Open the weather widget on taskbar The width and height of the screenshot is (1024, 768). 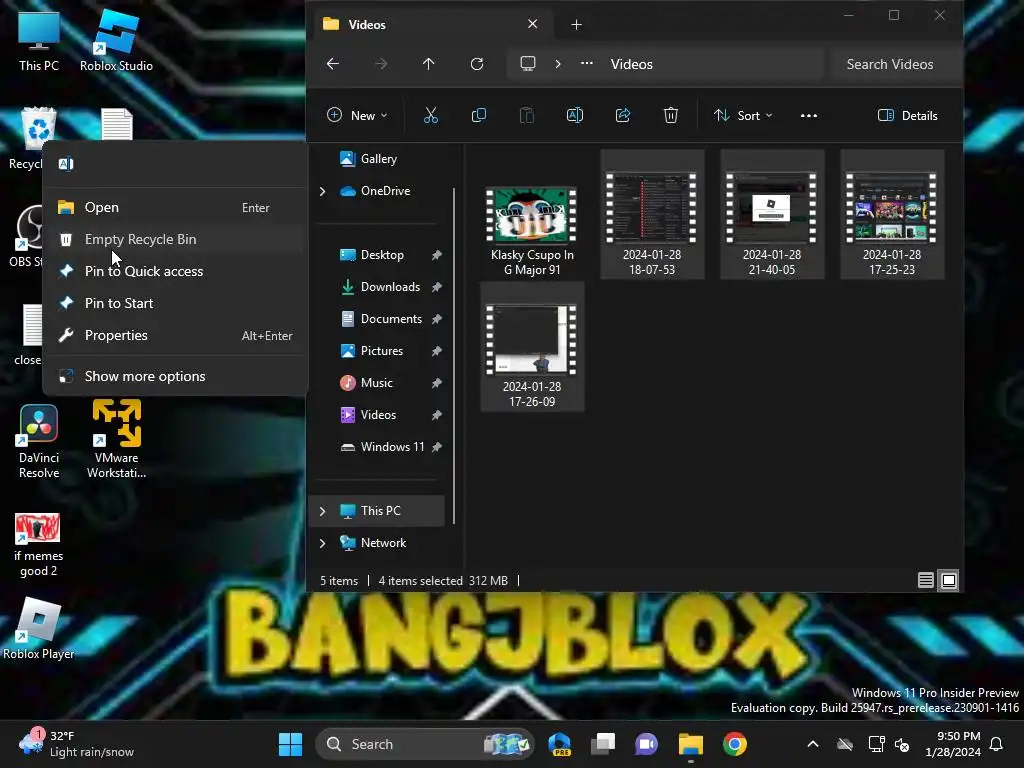tap(76, 744)
